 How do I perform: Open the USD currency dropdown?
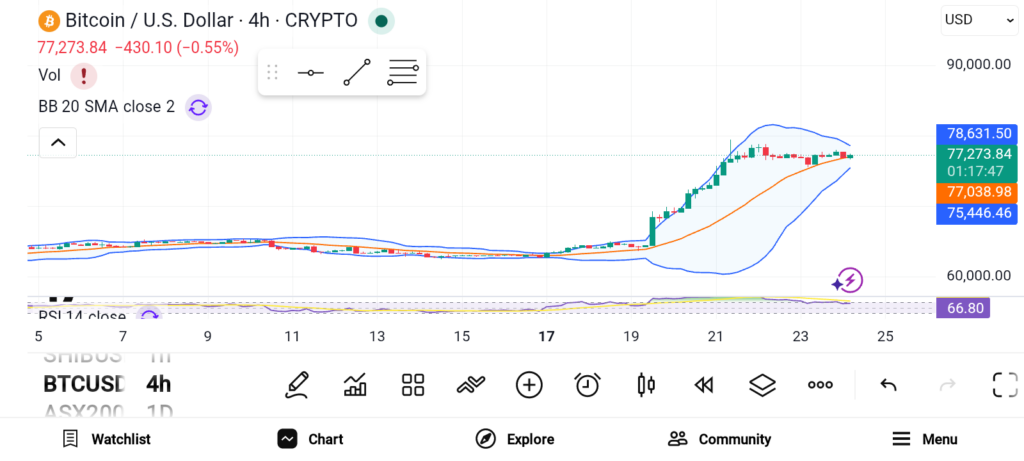point(979,20)
